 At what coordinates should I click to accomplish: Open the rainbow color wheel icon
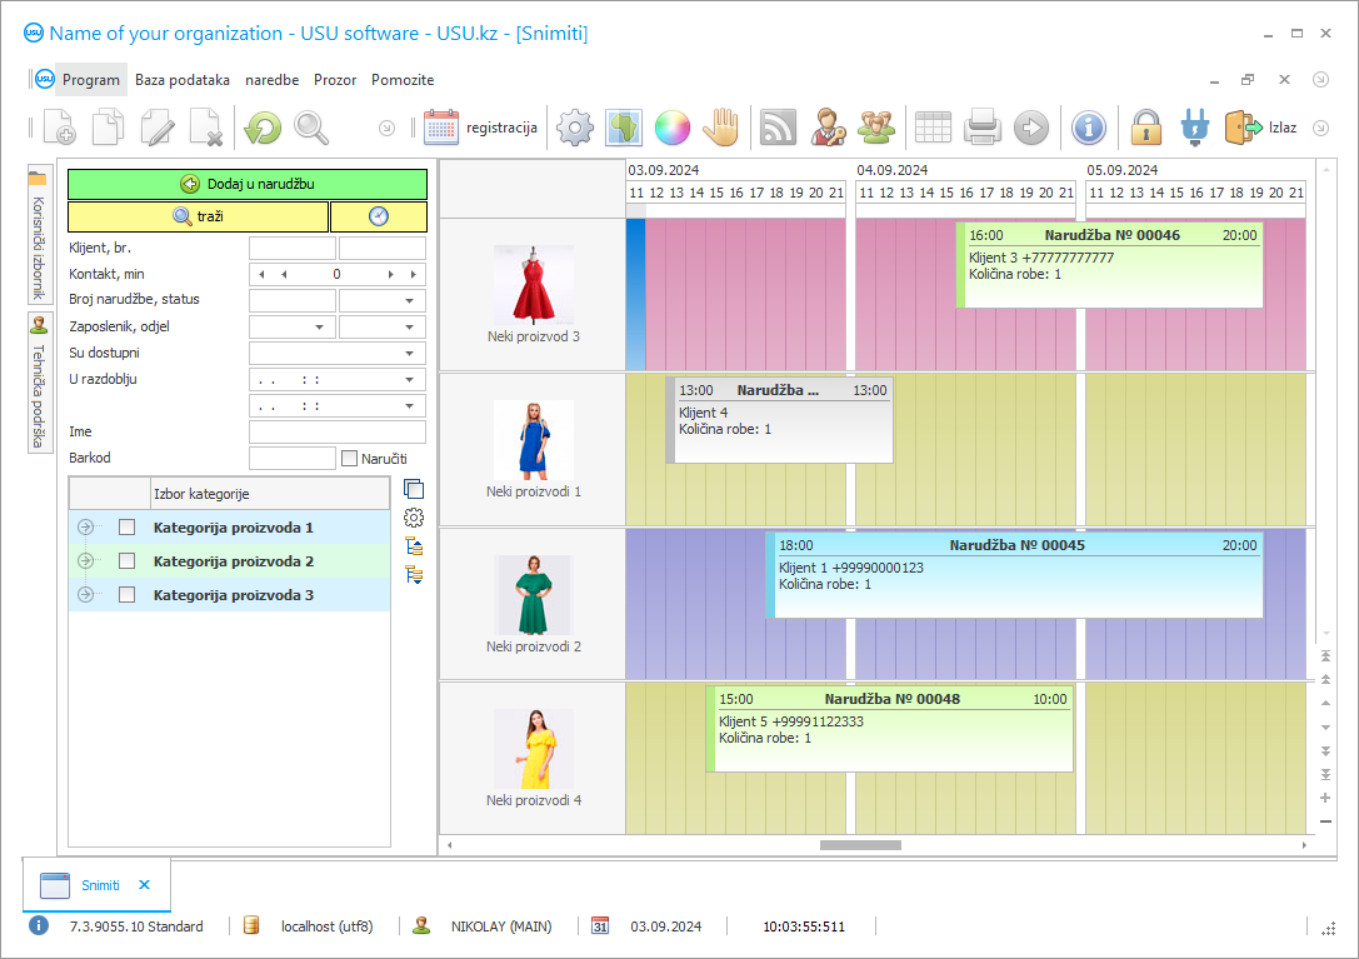[x=672, y=127]
